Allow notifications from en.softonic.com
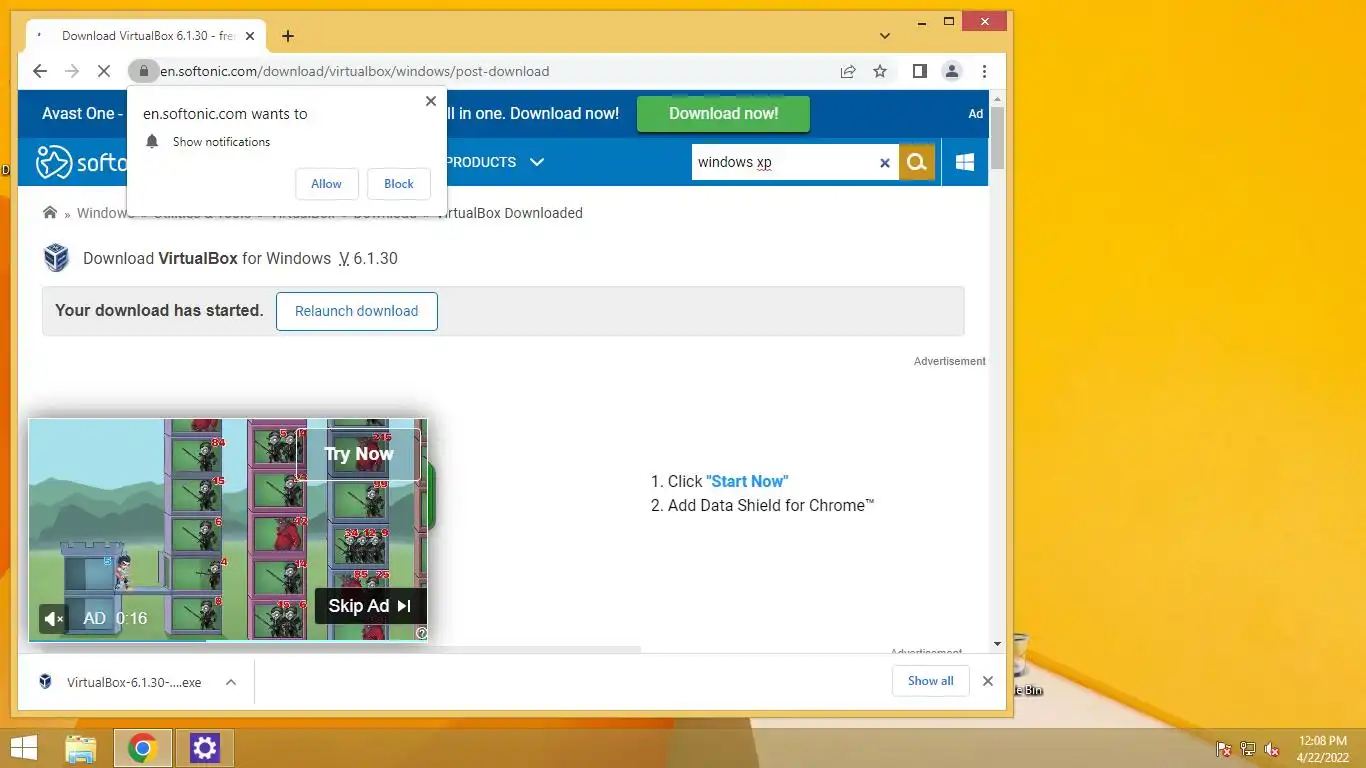The height and width of the screenshot is (768, 1366). click(x=326, y=184)
